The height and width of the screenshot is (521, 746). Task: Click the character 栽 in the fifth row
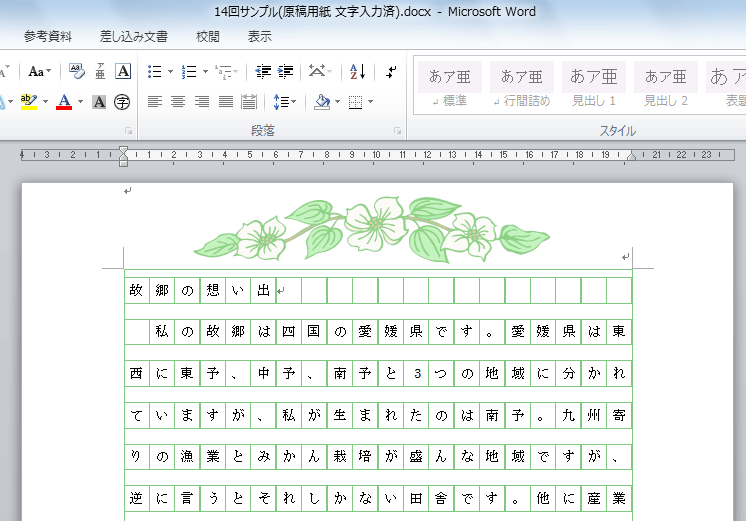tap(340, 457)
